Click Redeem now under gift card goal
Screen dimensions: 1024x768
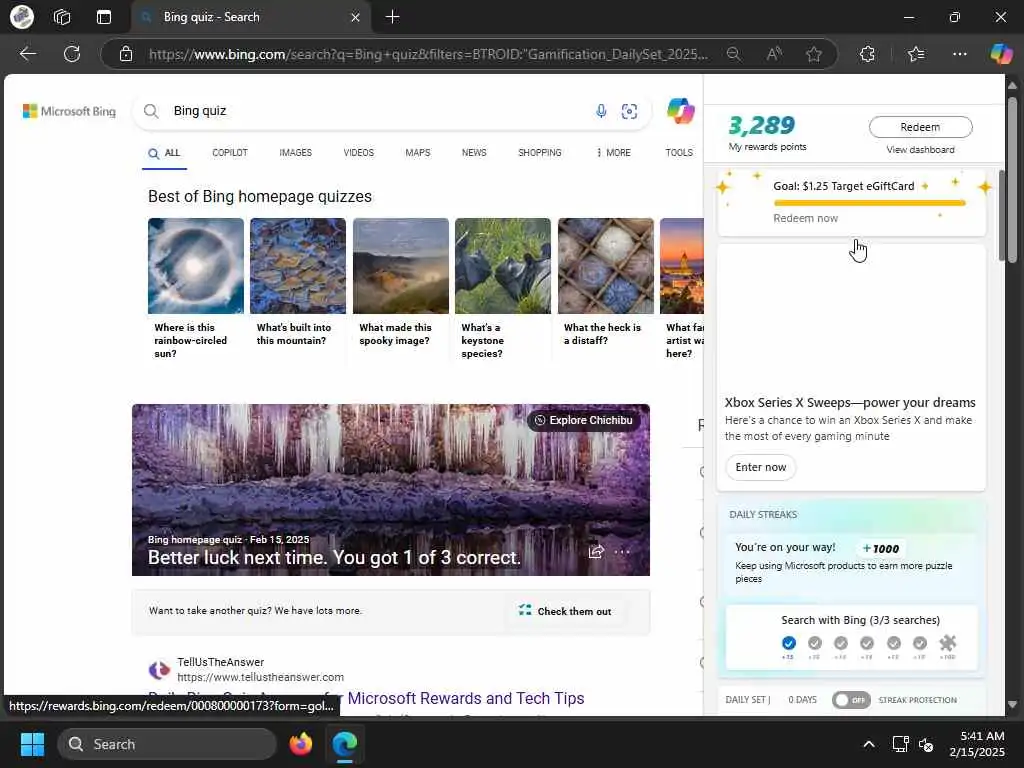click(x=805, y=218)
